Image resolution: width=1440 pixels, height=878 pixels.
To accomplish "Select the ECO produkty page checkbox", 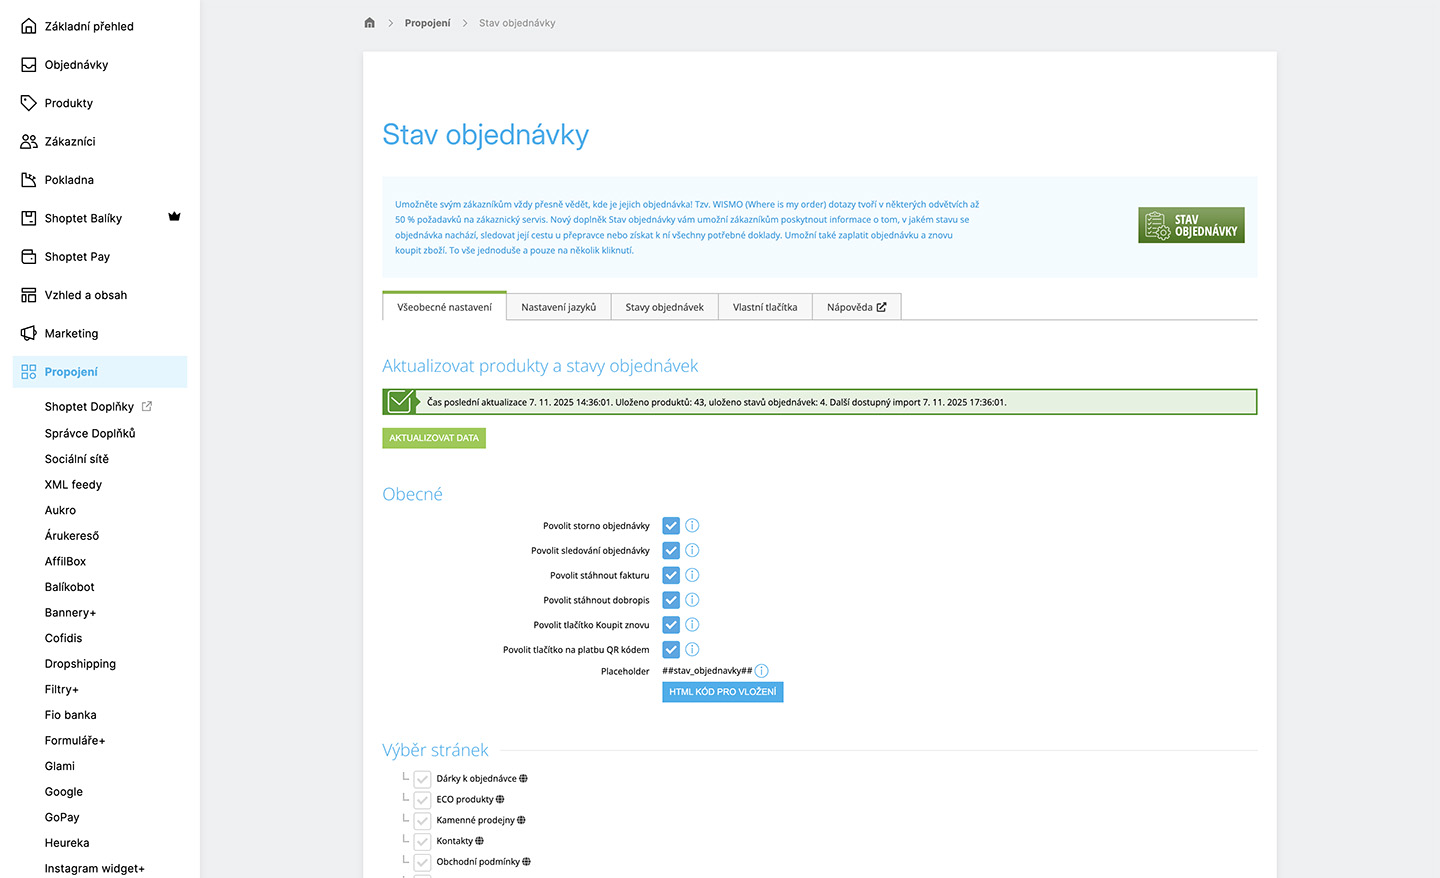I will [x=422, y=800].
